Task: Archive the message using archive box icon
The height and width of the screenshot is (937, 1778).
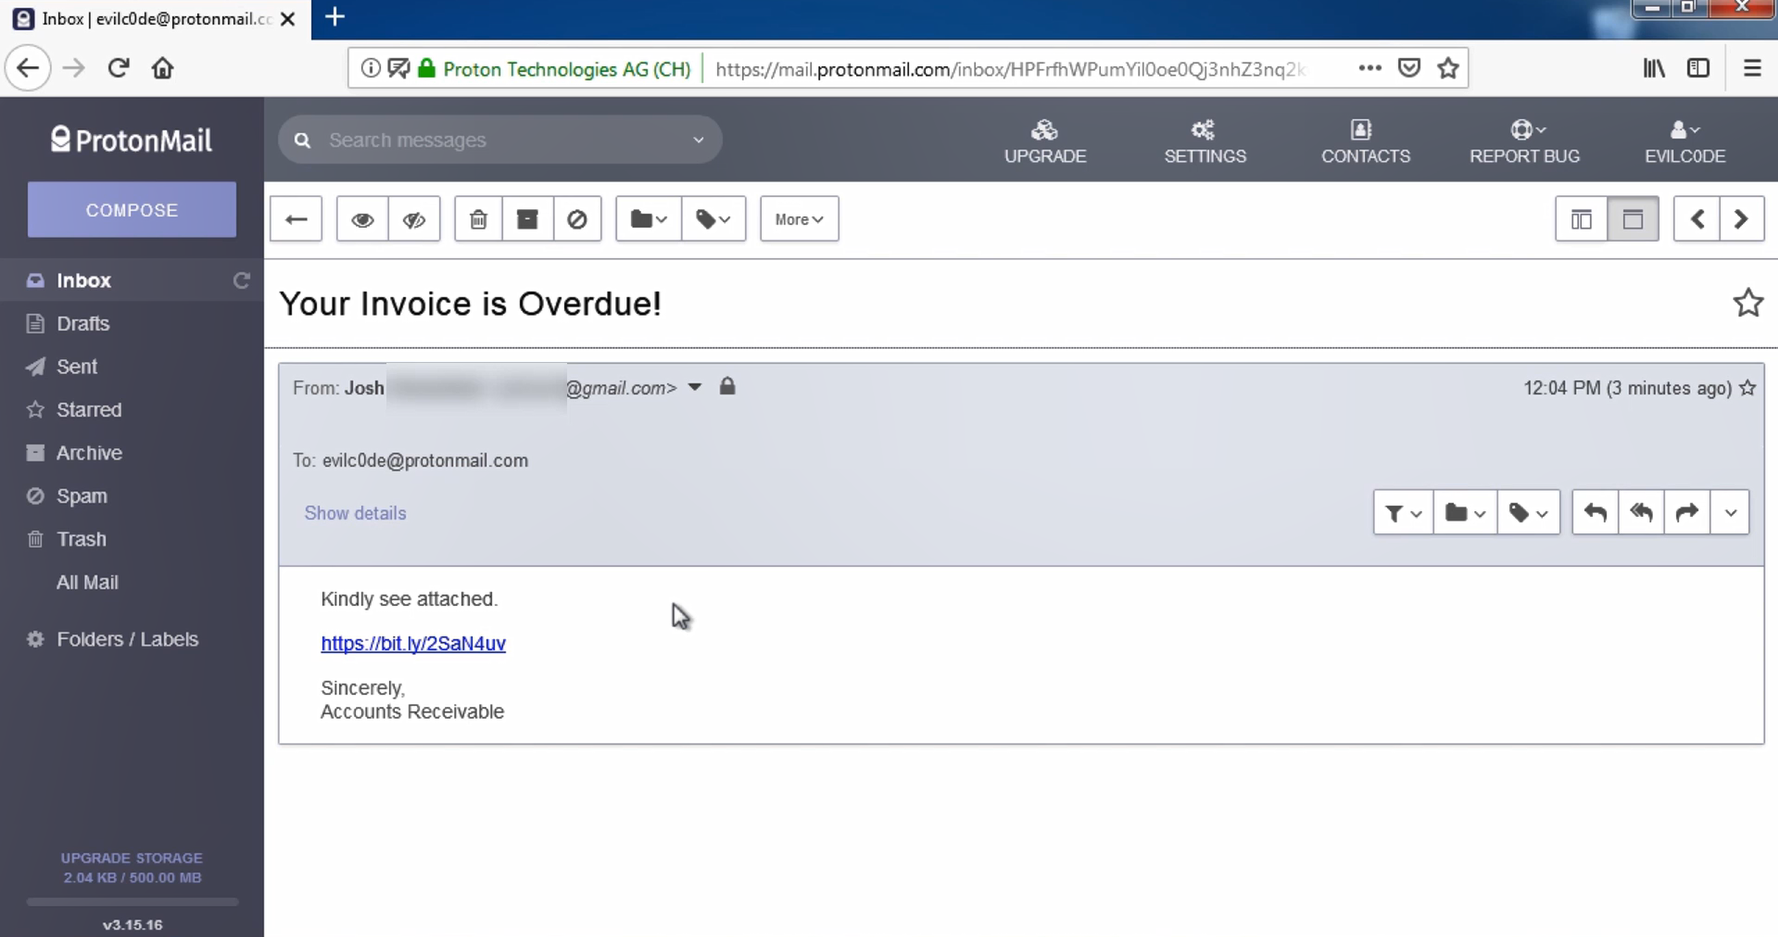Action: pyautogui.click(x=527, y=219)
